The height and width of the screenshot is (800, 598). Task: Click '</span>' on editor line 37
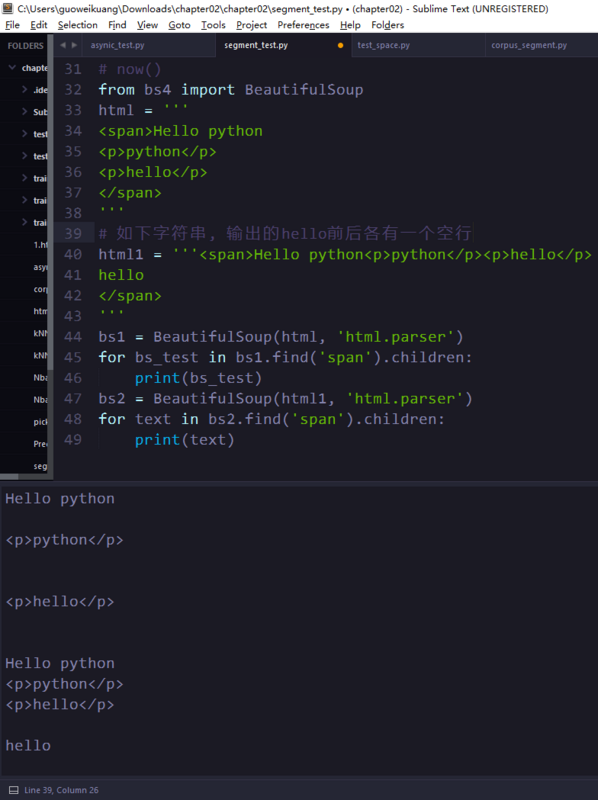pos(130,193)
